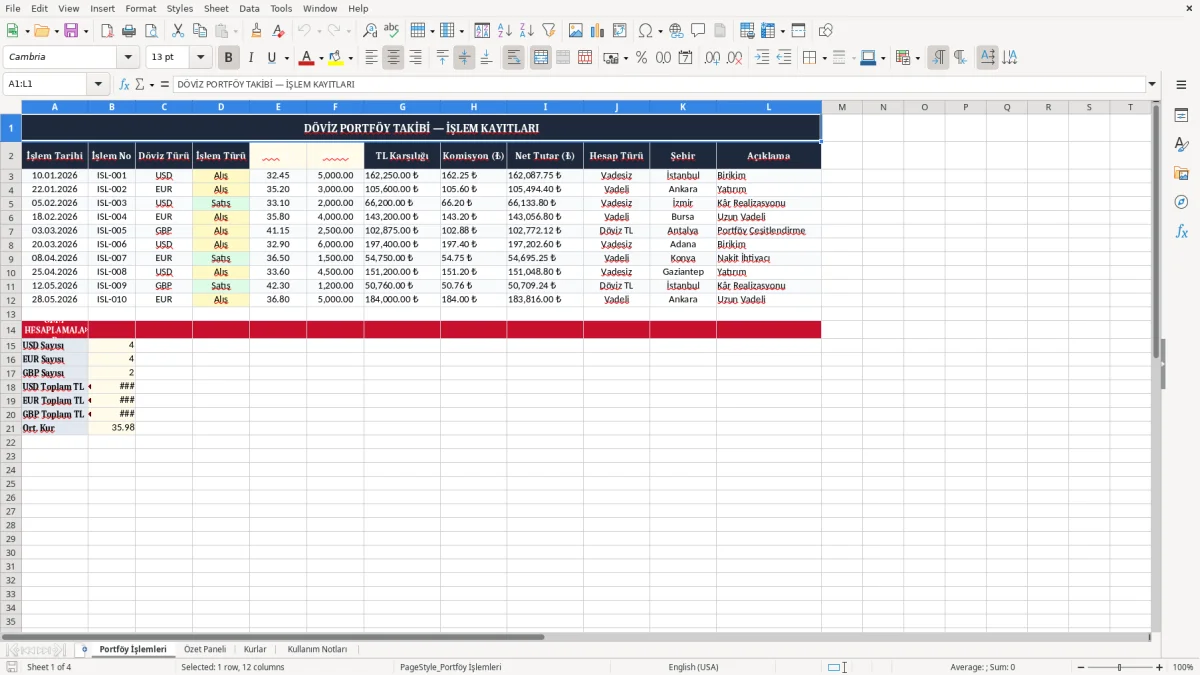The image size is (1200, 675).
Task: Open the font color dropdown arrow
Action: click(320, 58)
